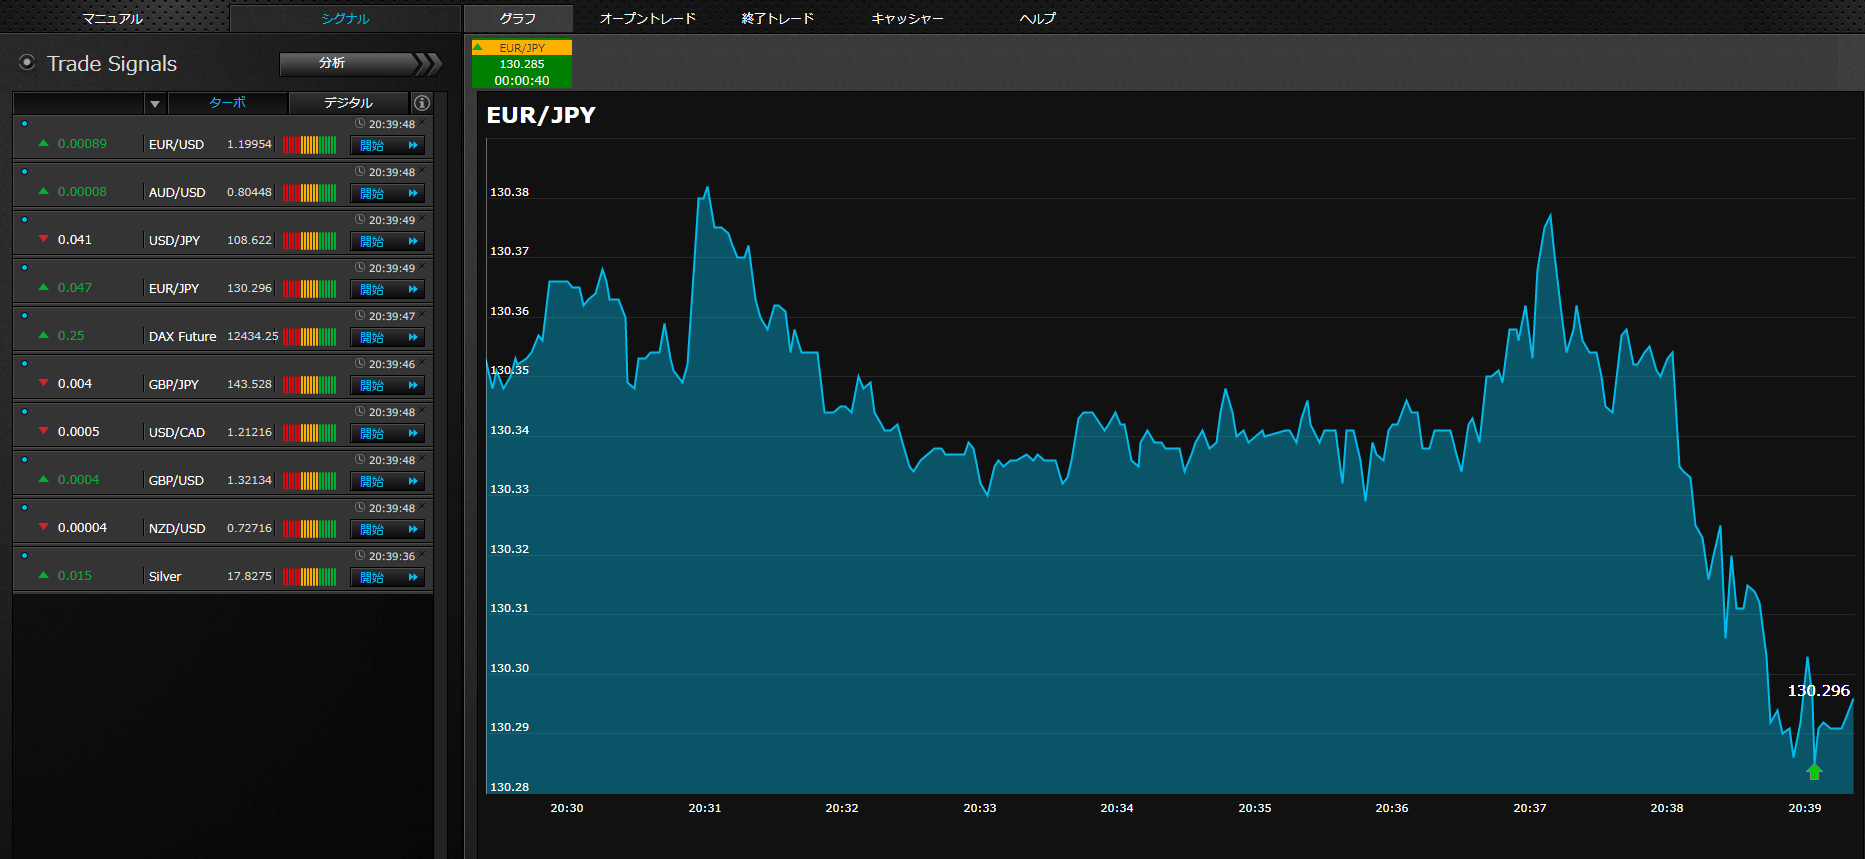Start Silver trade with 開始 button

(387, 578)
